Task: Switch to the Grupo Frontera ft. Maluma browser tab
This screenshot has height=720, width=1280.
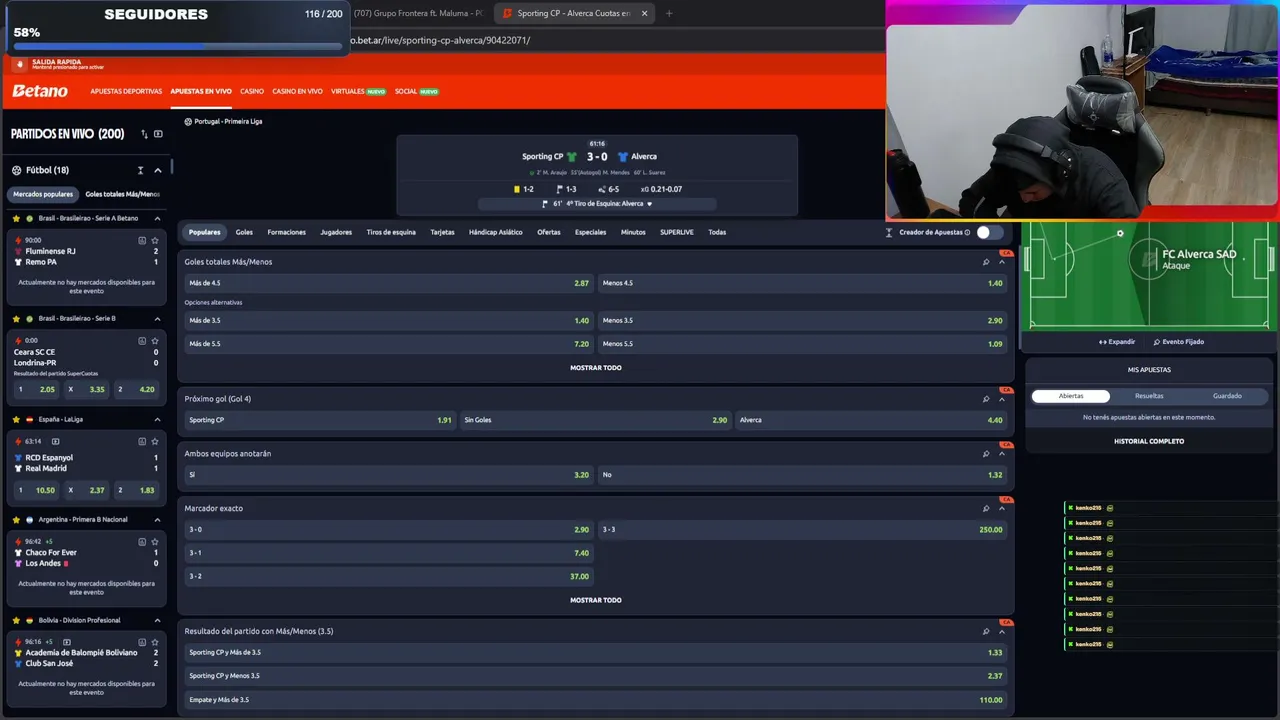Action: (x=418, y=14)
